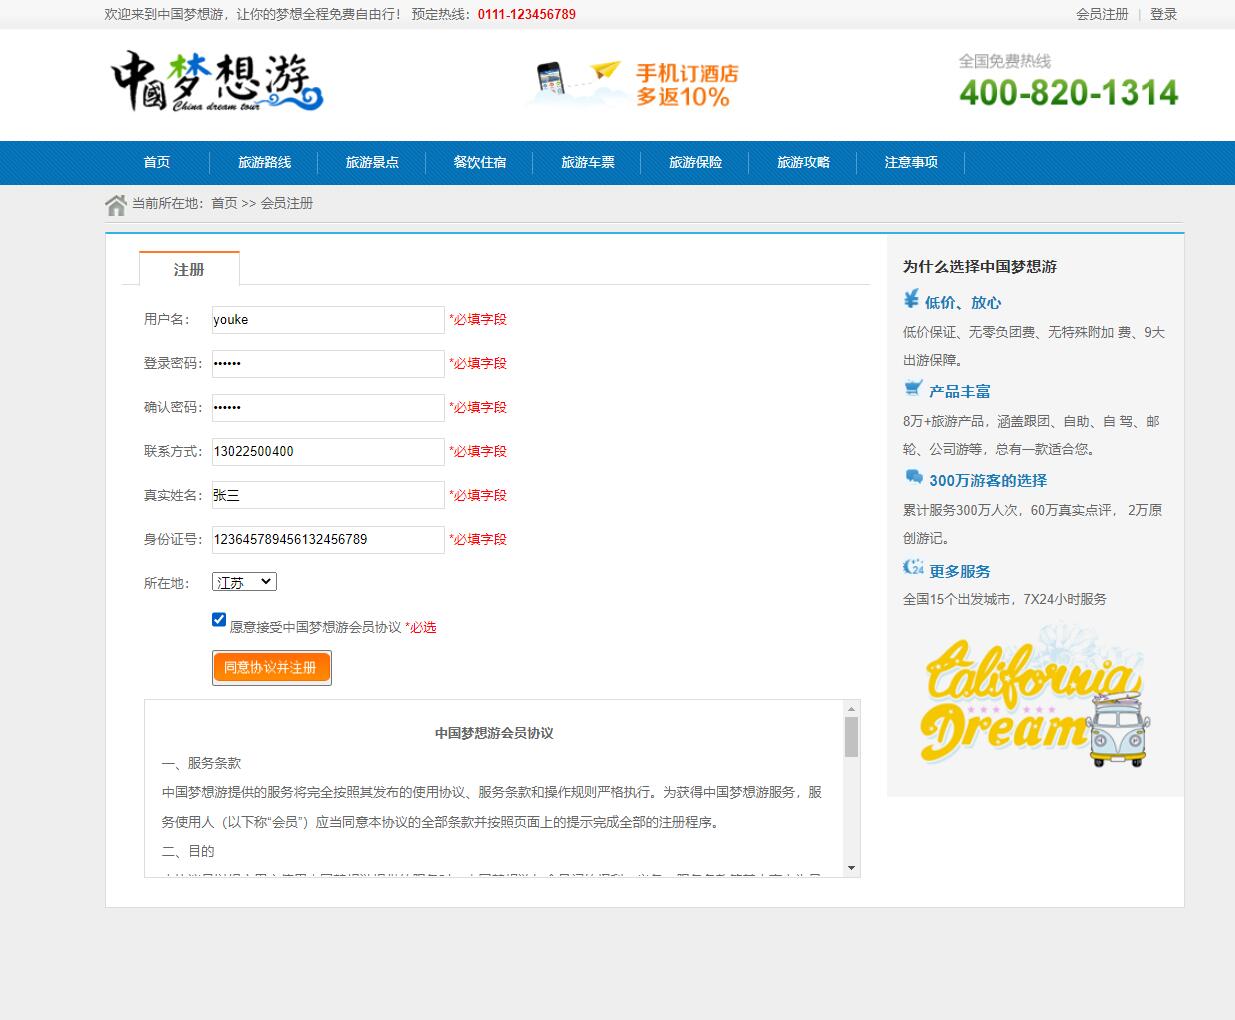Click the 400-820-1314 hotline number
Viewport: 1235px width, 1020px height.
pyautogui.click(x=1069, y=93)
